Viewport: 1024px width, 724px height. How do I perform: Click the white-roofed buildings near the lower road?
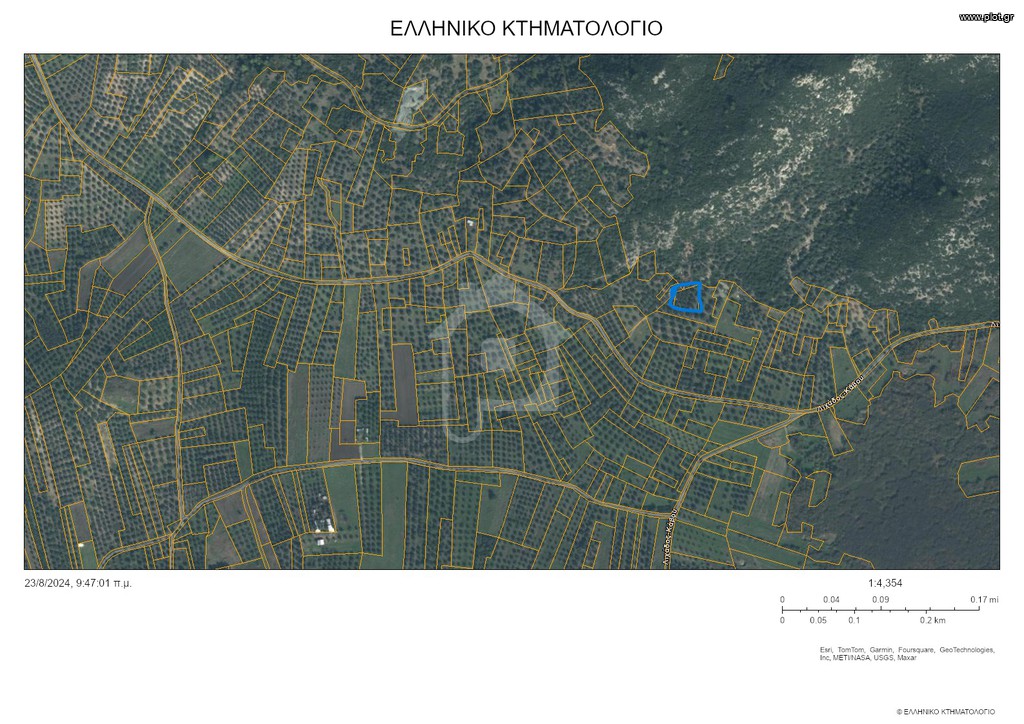click(x=321, y=520)
